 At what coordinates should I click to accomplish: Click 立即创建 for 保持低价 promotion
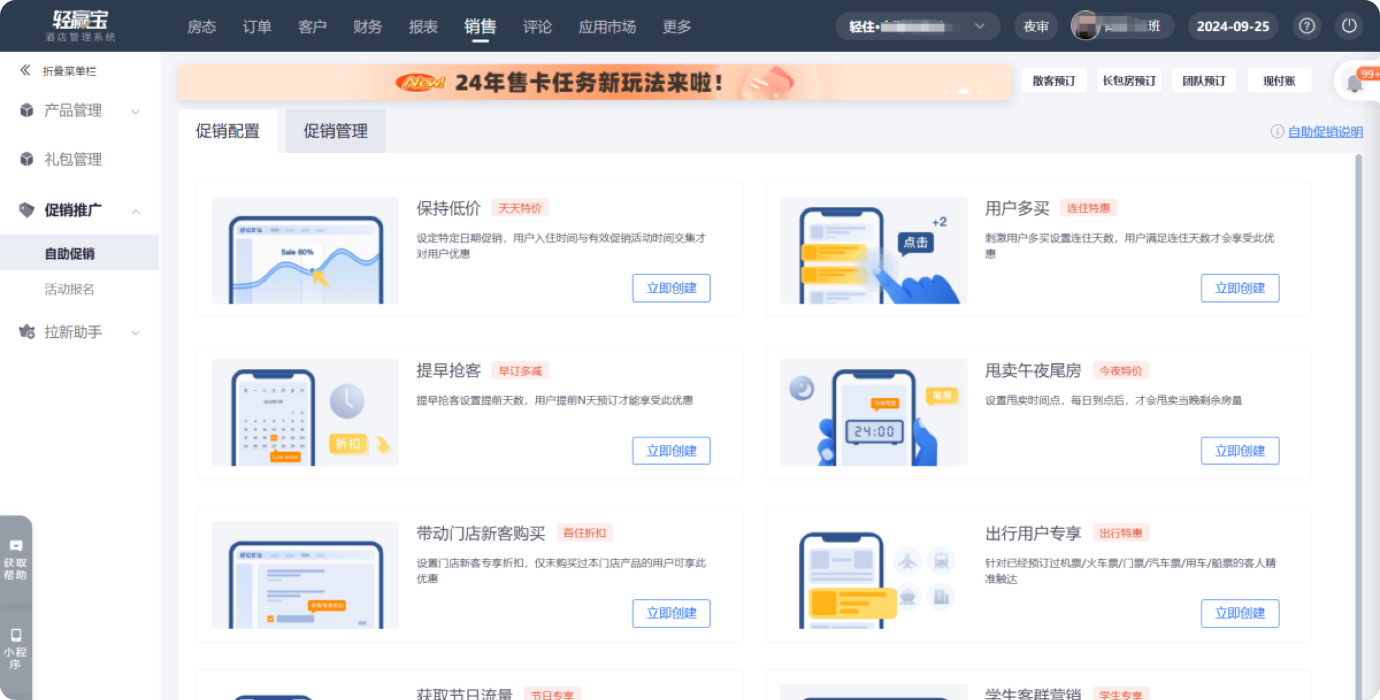[x=671, y=288]
